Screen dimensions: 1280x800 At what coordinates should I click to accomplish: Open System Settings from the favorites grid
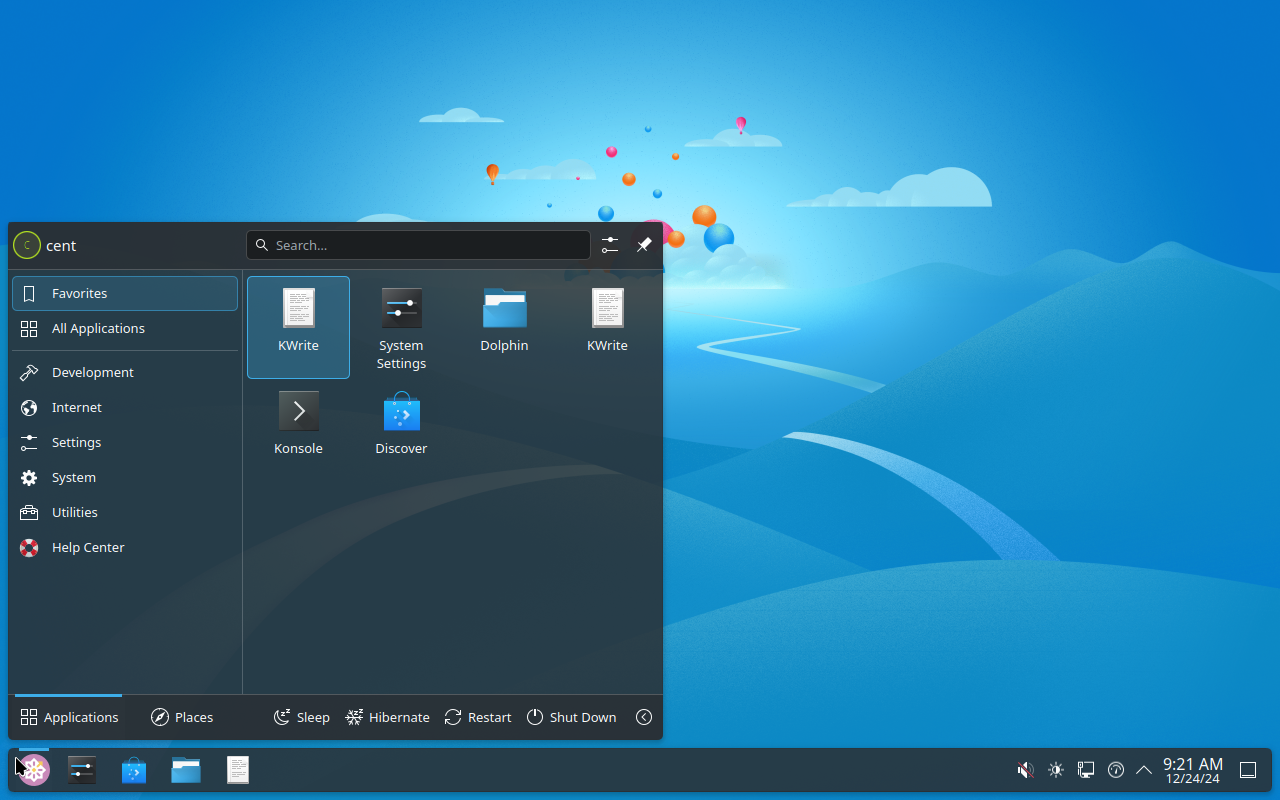(401, 320)
